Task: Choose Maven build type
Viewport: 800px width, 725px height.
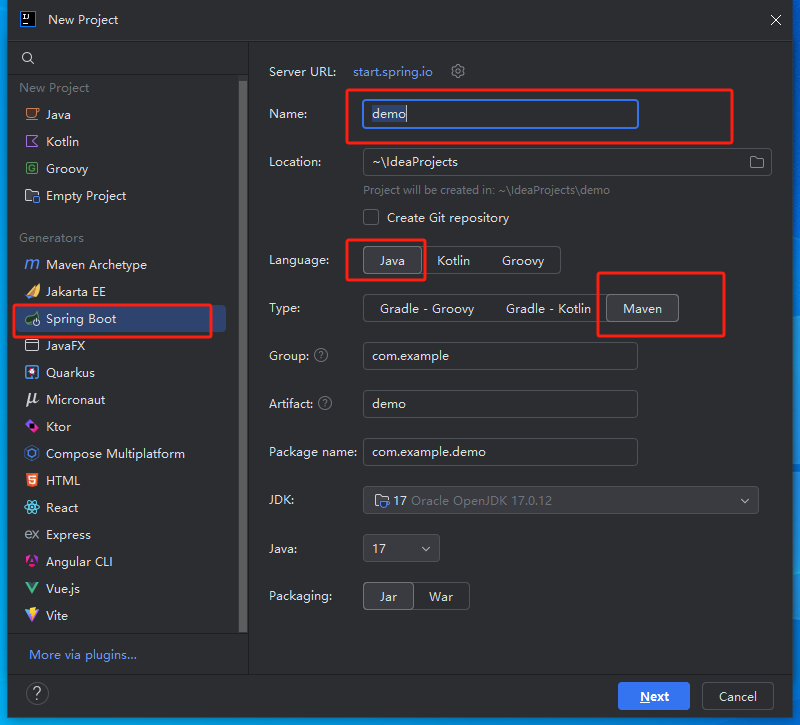Action: (x=642, y=309)
